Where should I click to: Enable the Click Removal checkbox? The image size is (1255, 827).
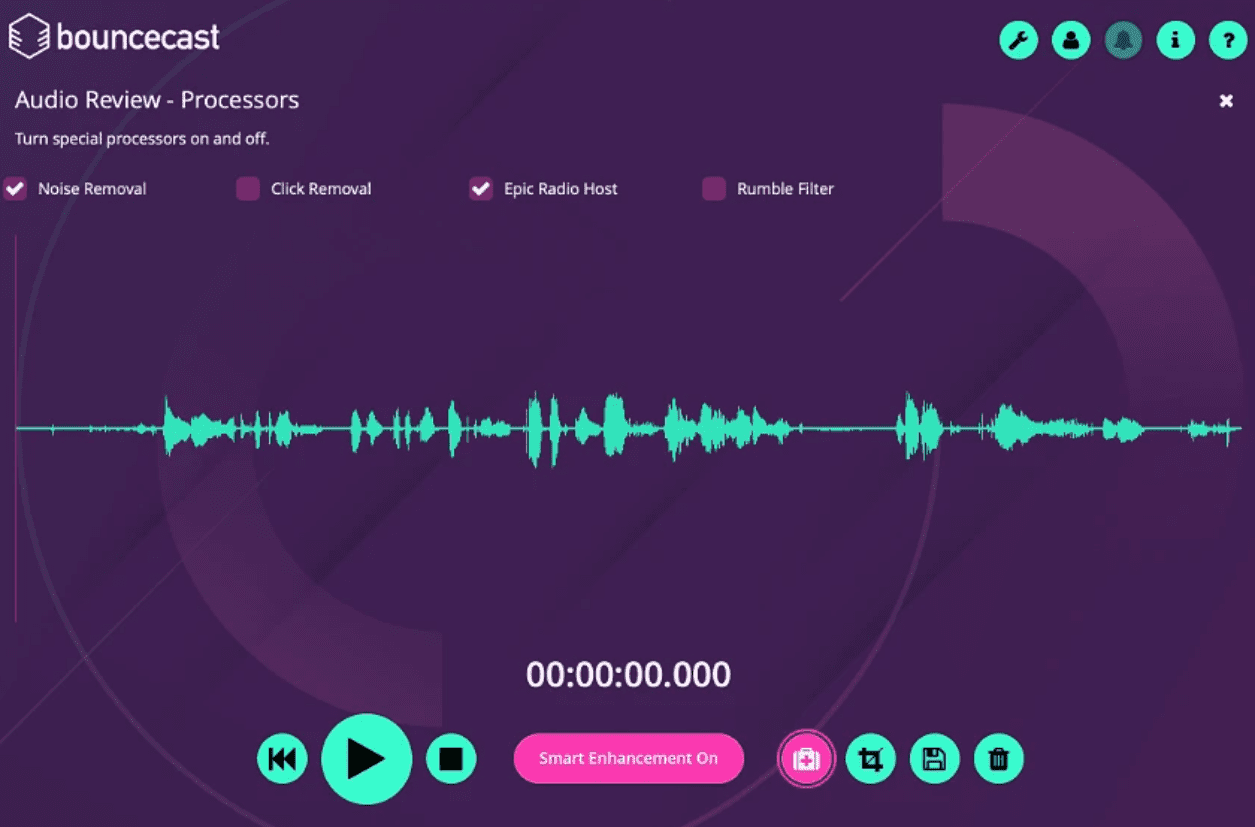(248, 188)
